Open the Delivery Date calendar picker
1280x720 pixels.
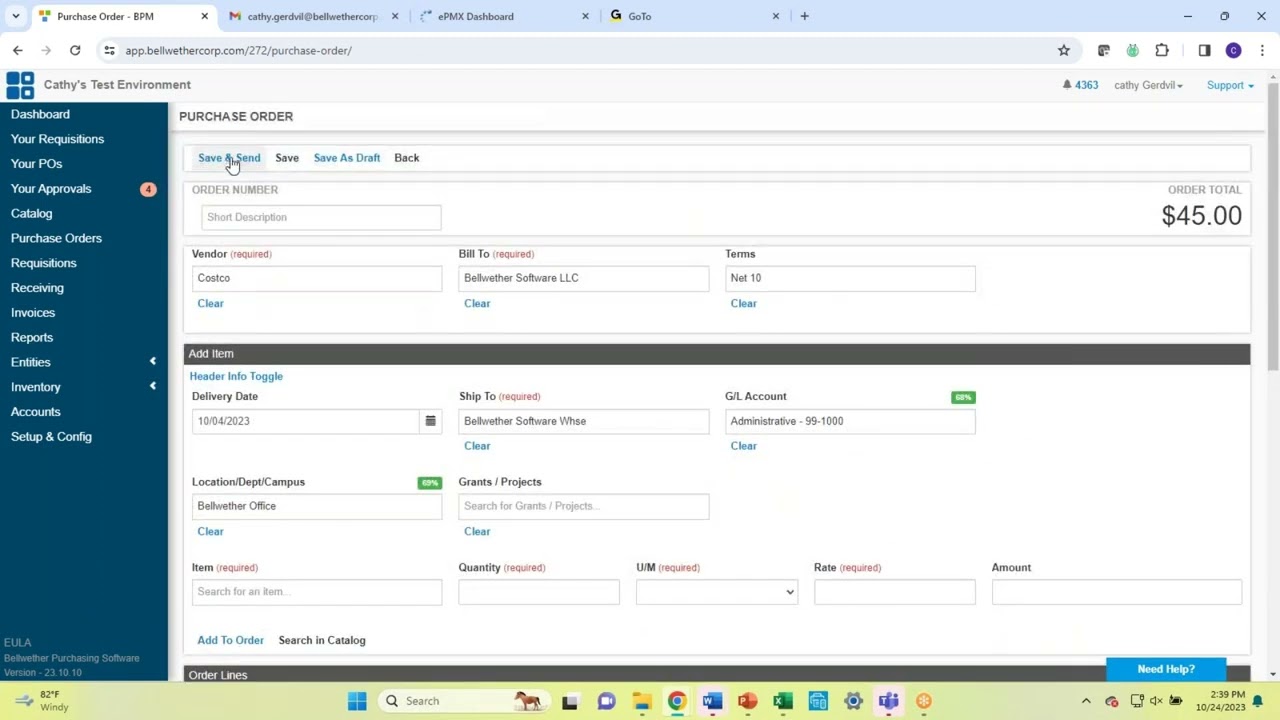(x=430, y=421)
